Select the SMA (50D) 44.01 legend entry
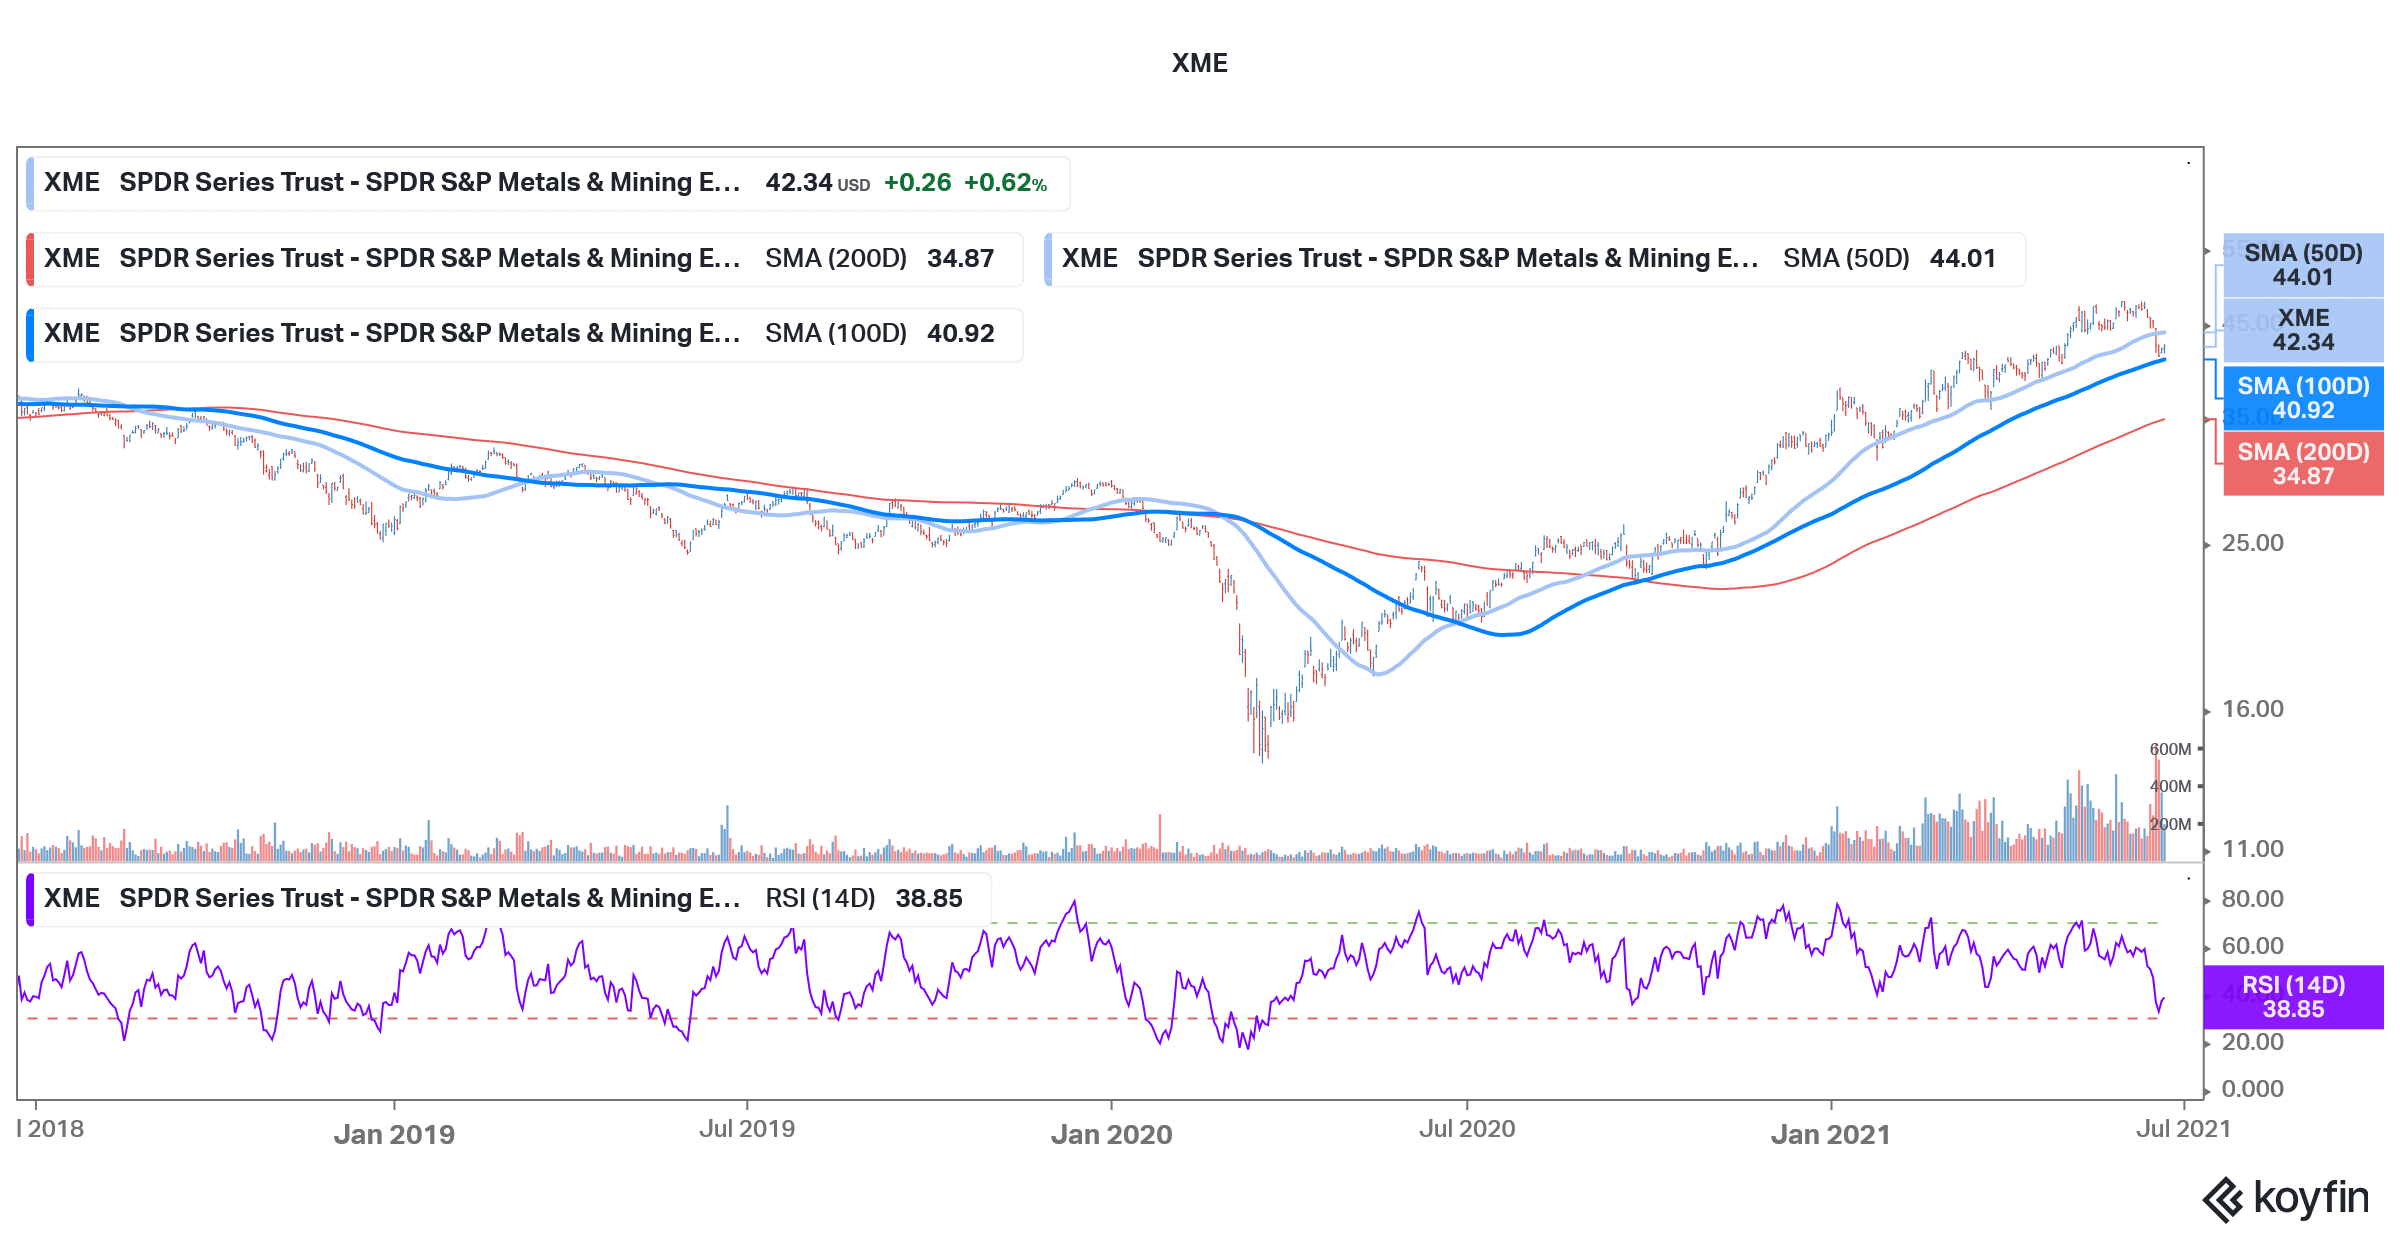 (1534, 259)
